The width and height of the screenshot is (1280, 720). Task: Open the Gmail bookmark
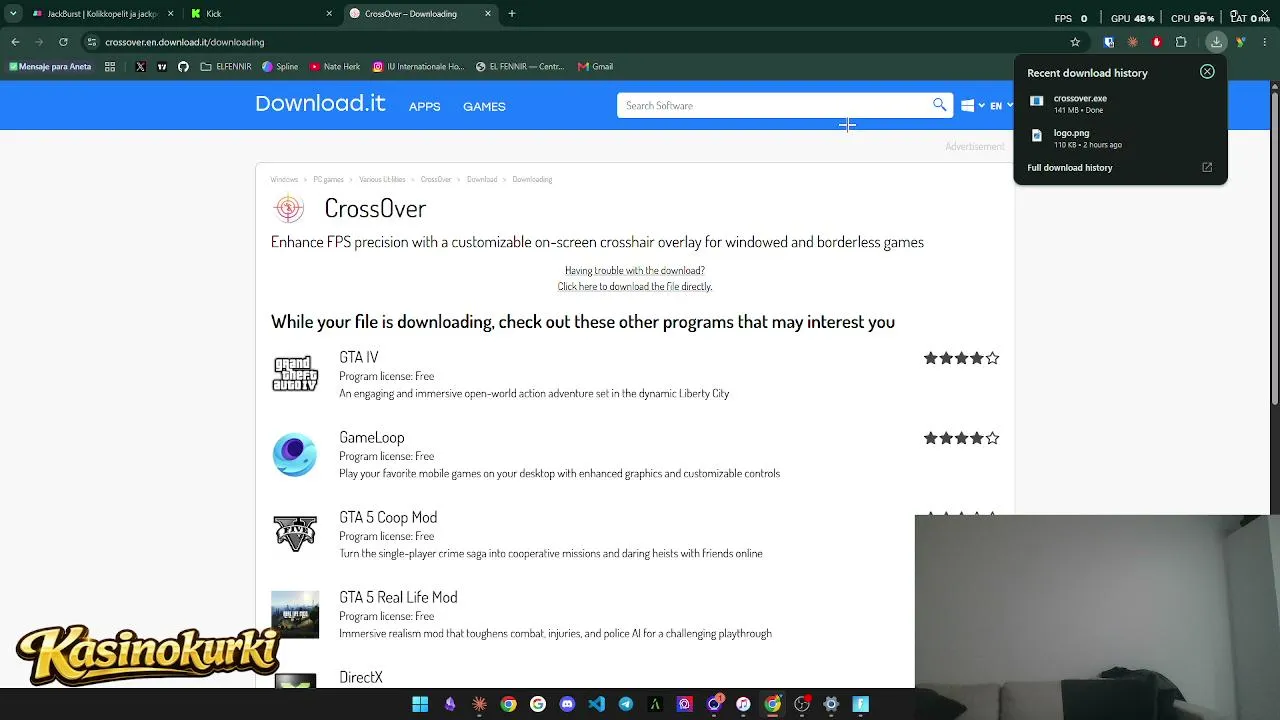point(595,67)
